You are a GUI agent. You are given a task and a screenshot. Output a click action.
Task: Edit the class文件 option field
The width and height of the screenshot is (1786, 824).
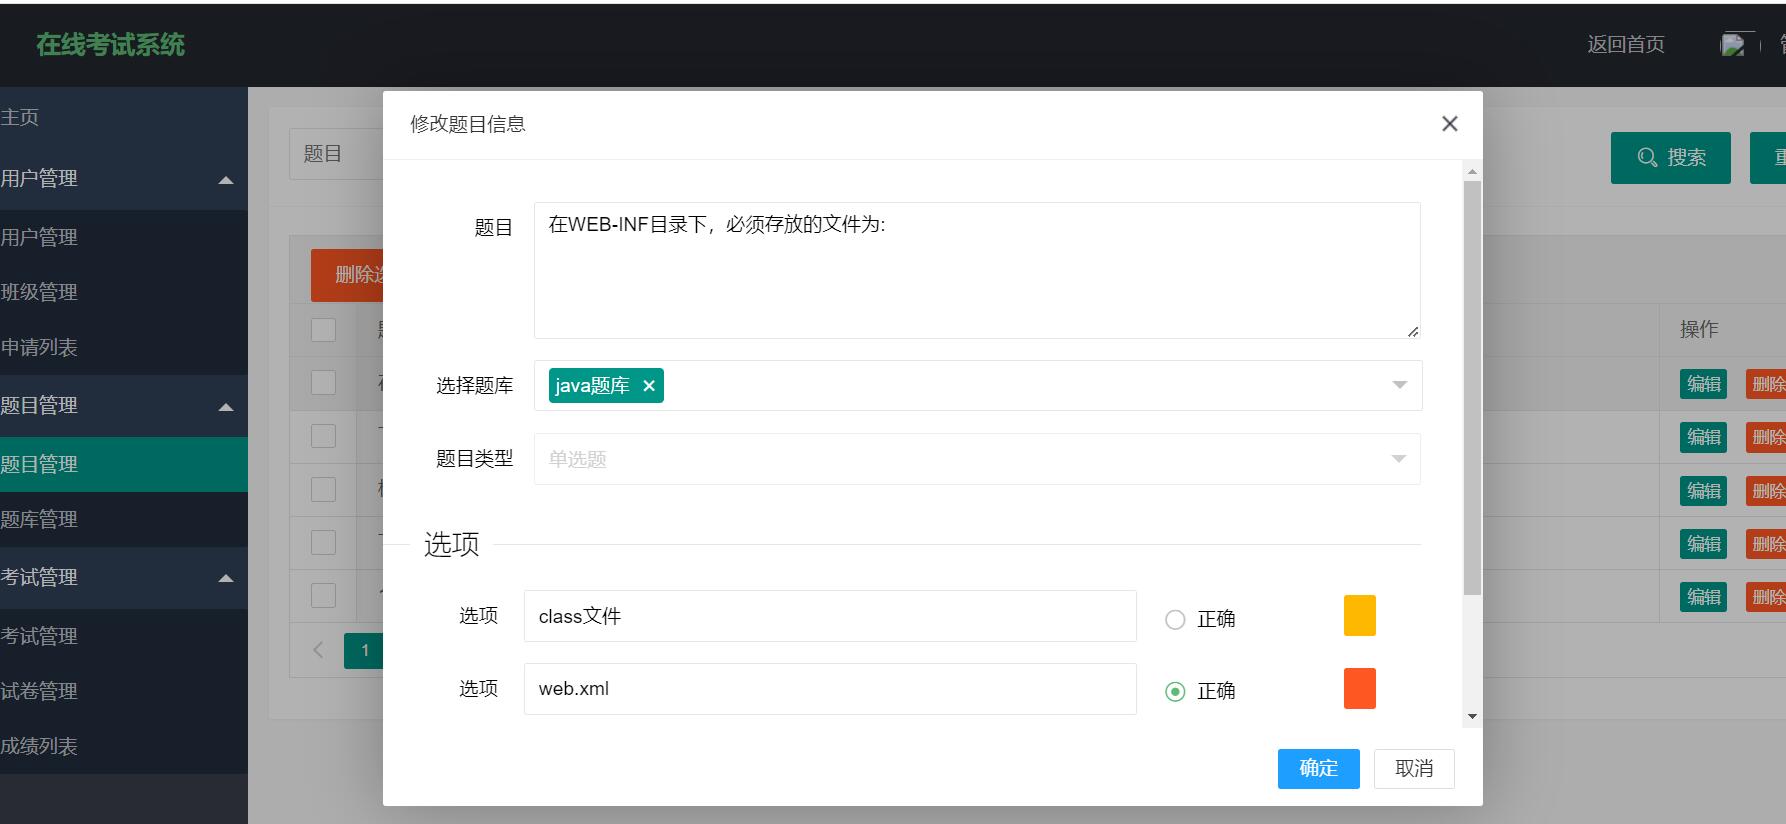[x=830, y=616]
